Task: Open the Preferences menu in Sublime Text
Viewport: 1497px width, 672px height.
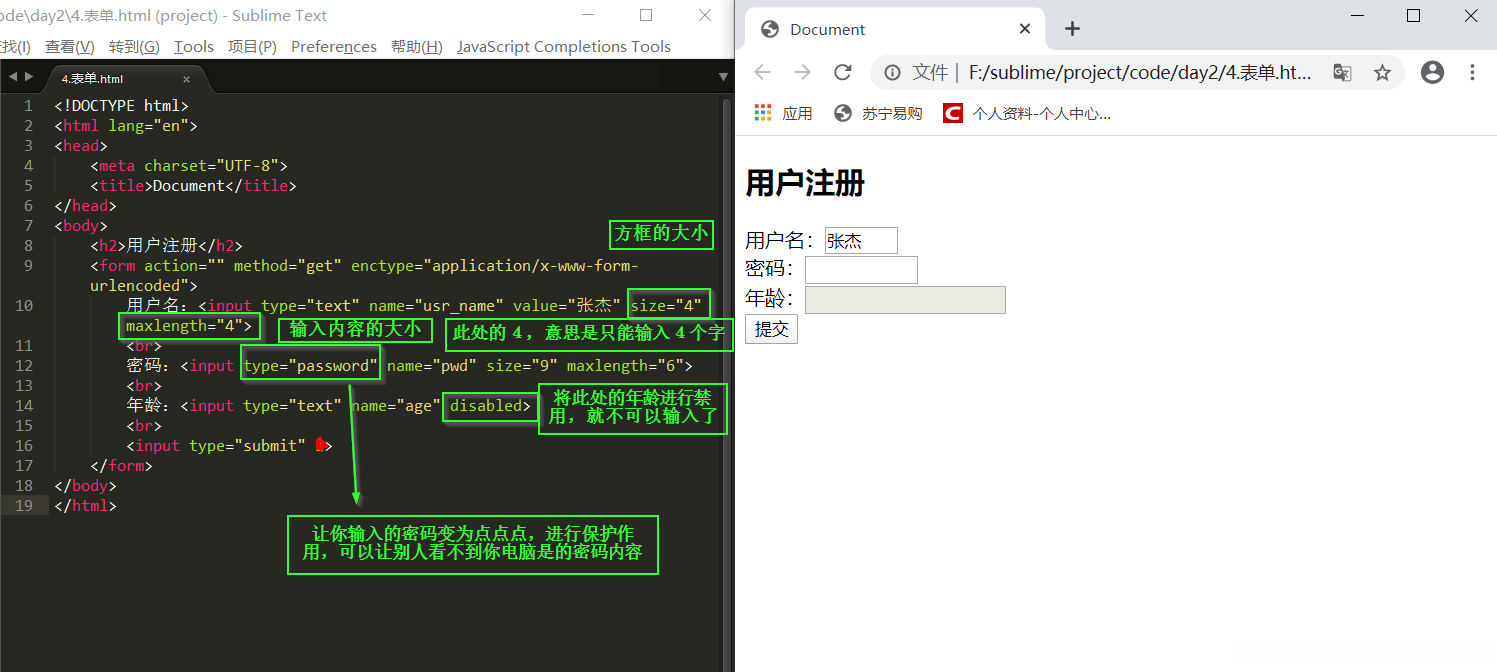Action: tap(333, 46)
